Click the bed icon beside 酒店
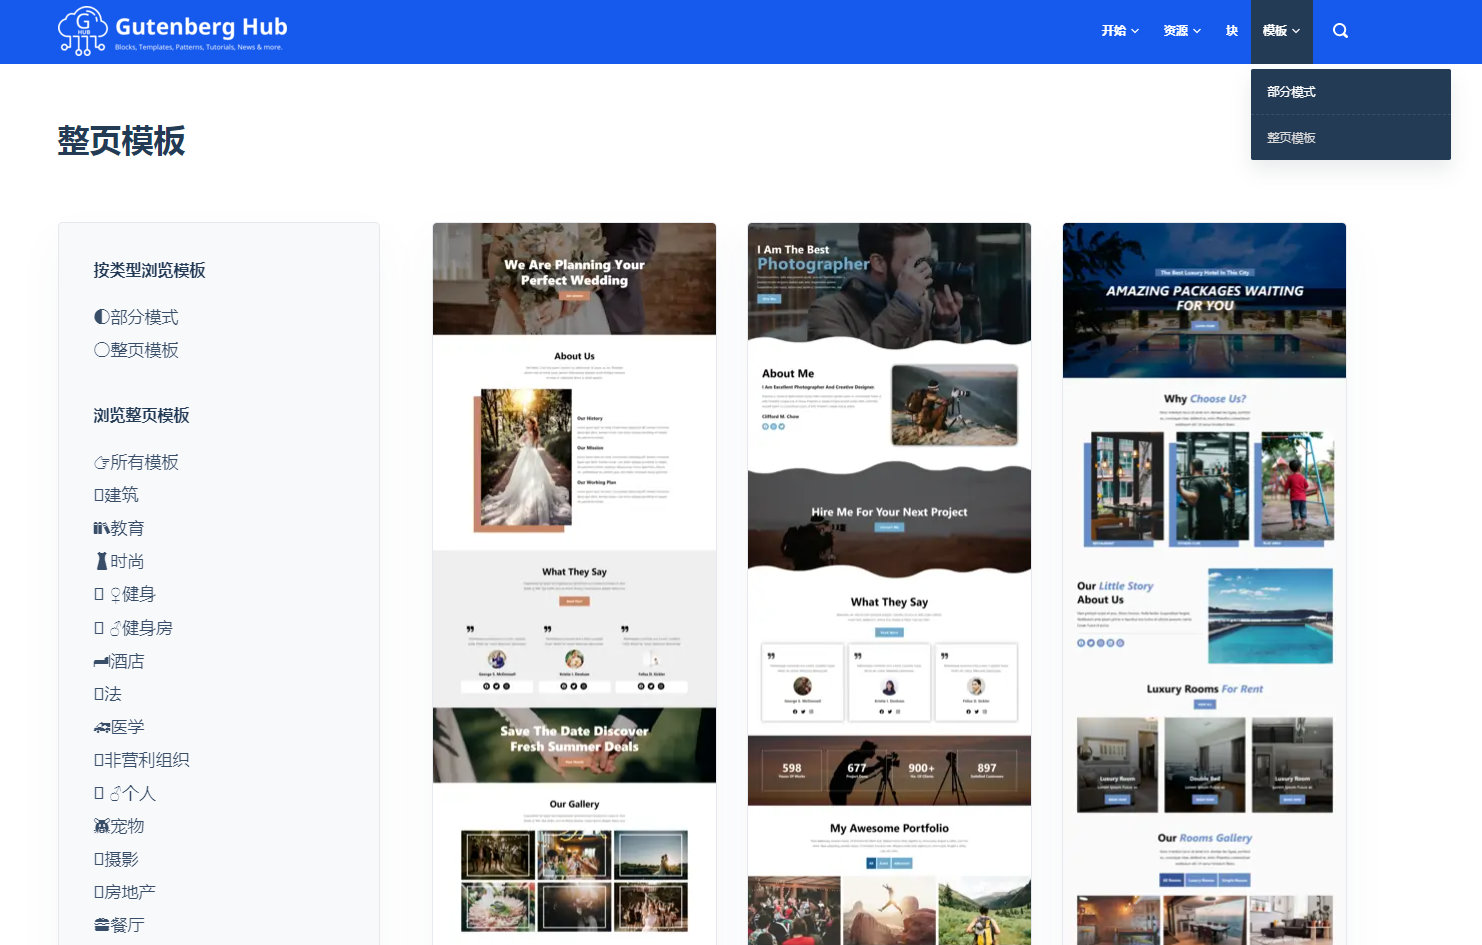Screen dimensions: 1482x945 pos(101,661)
